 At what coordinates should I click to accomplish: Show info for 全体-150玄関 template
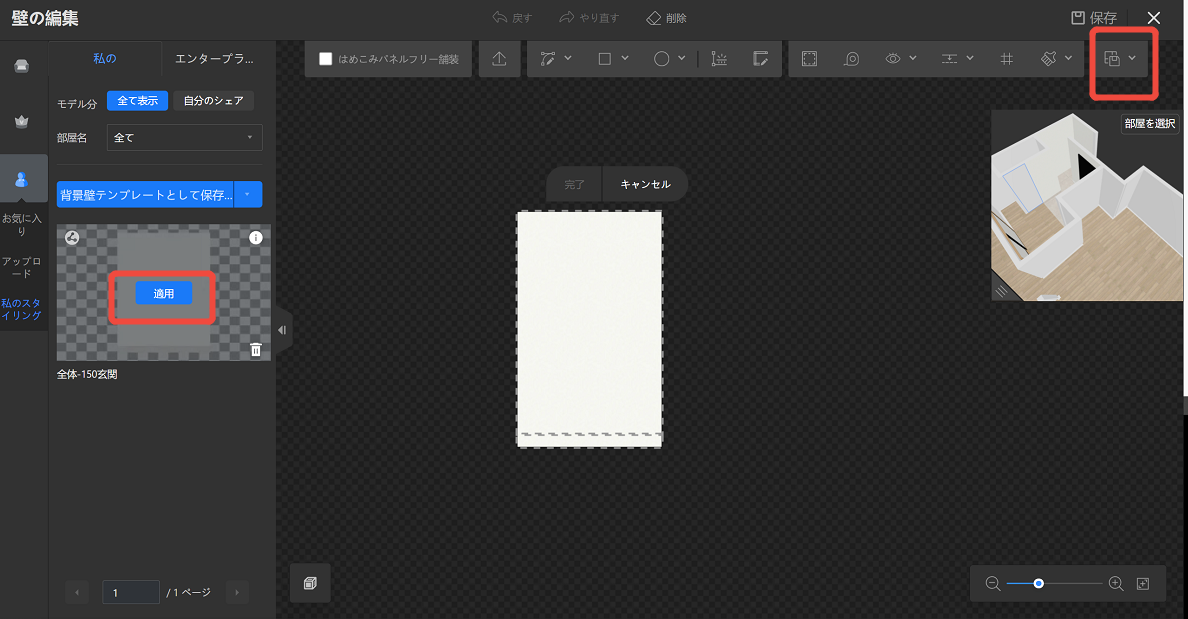(x=256, y=237)
